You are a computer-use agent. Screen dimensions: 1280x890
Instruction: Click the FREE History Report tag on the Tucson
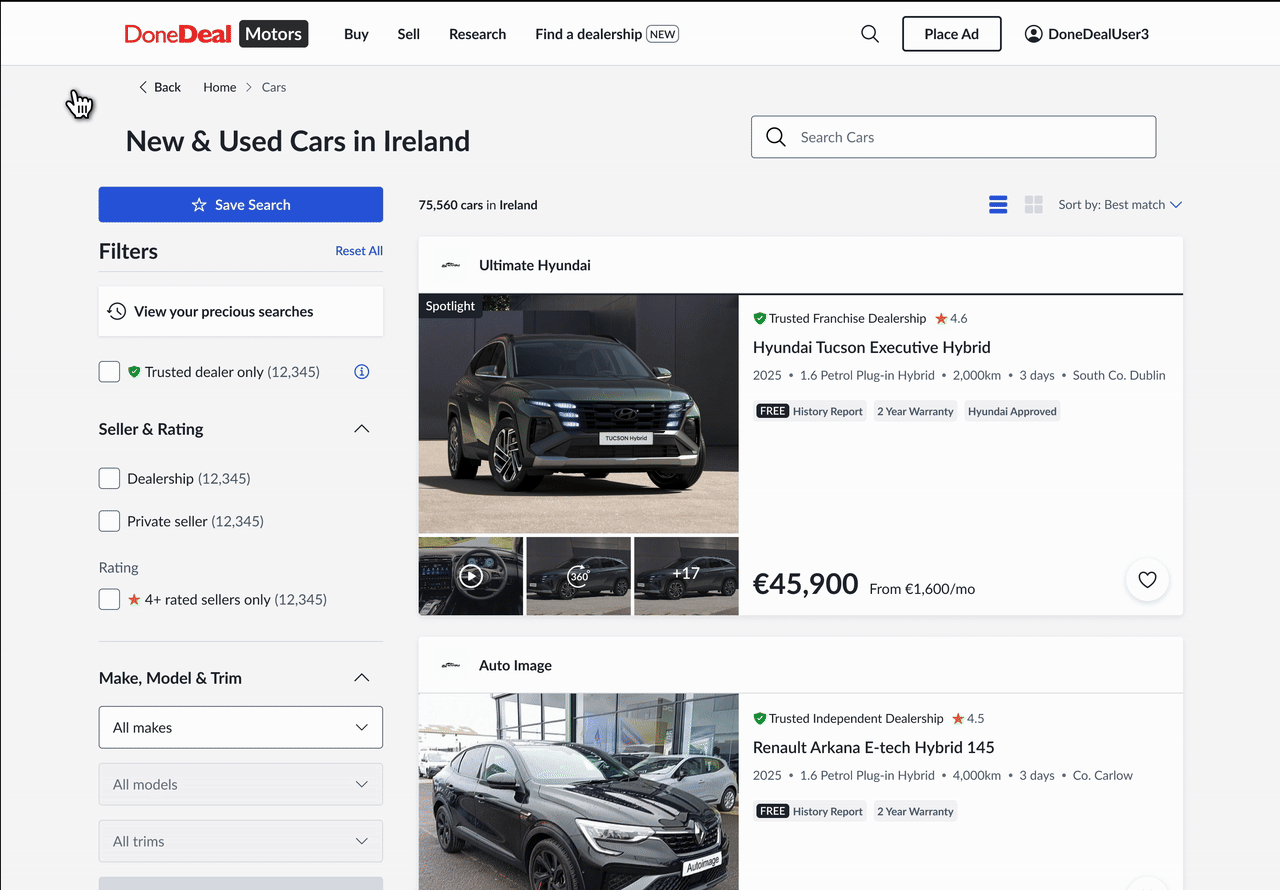click(x=810, y=411)
